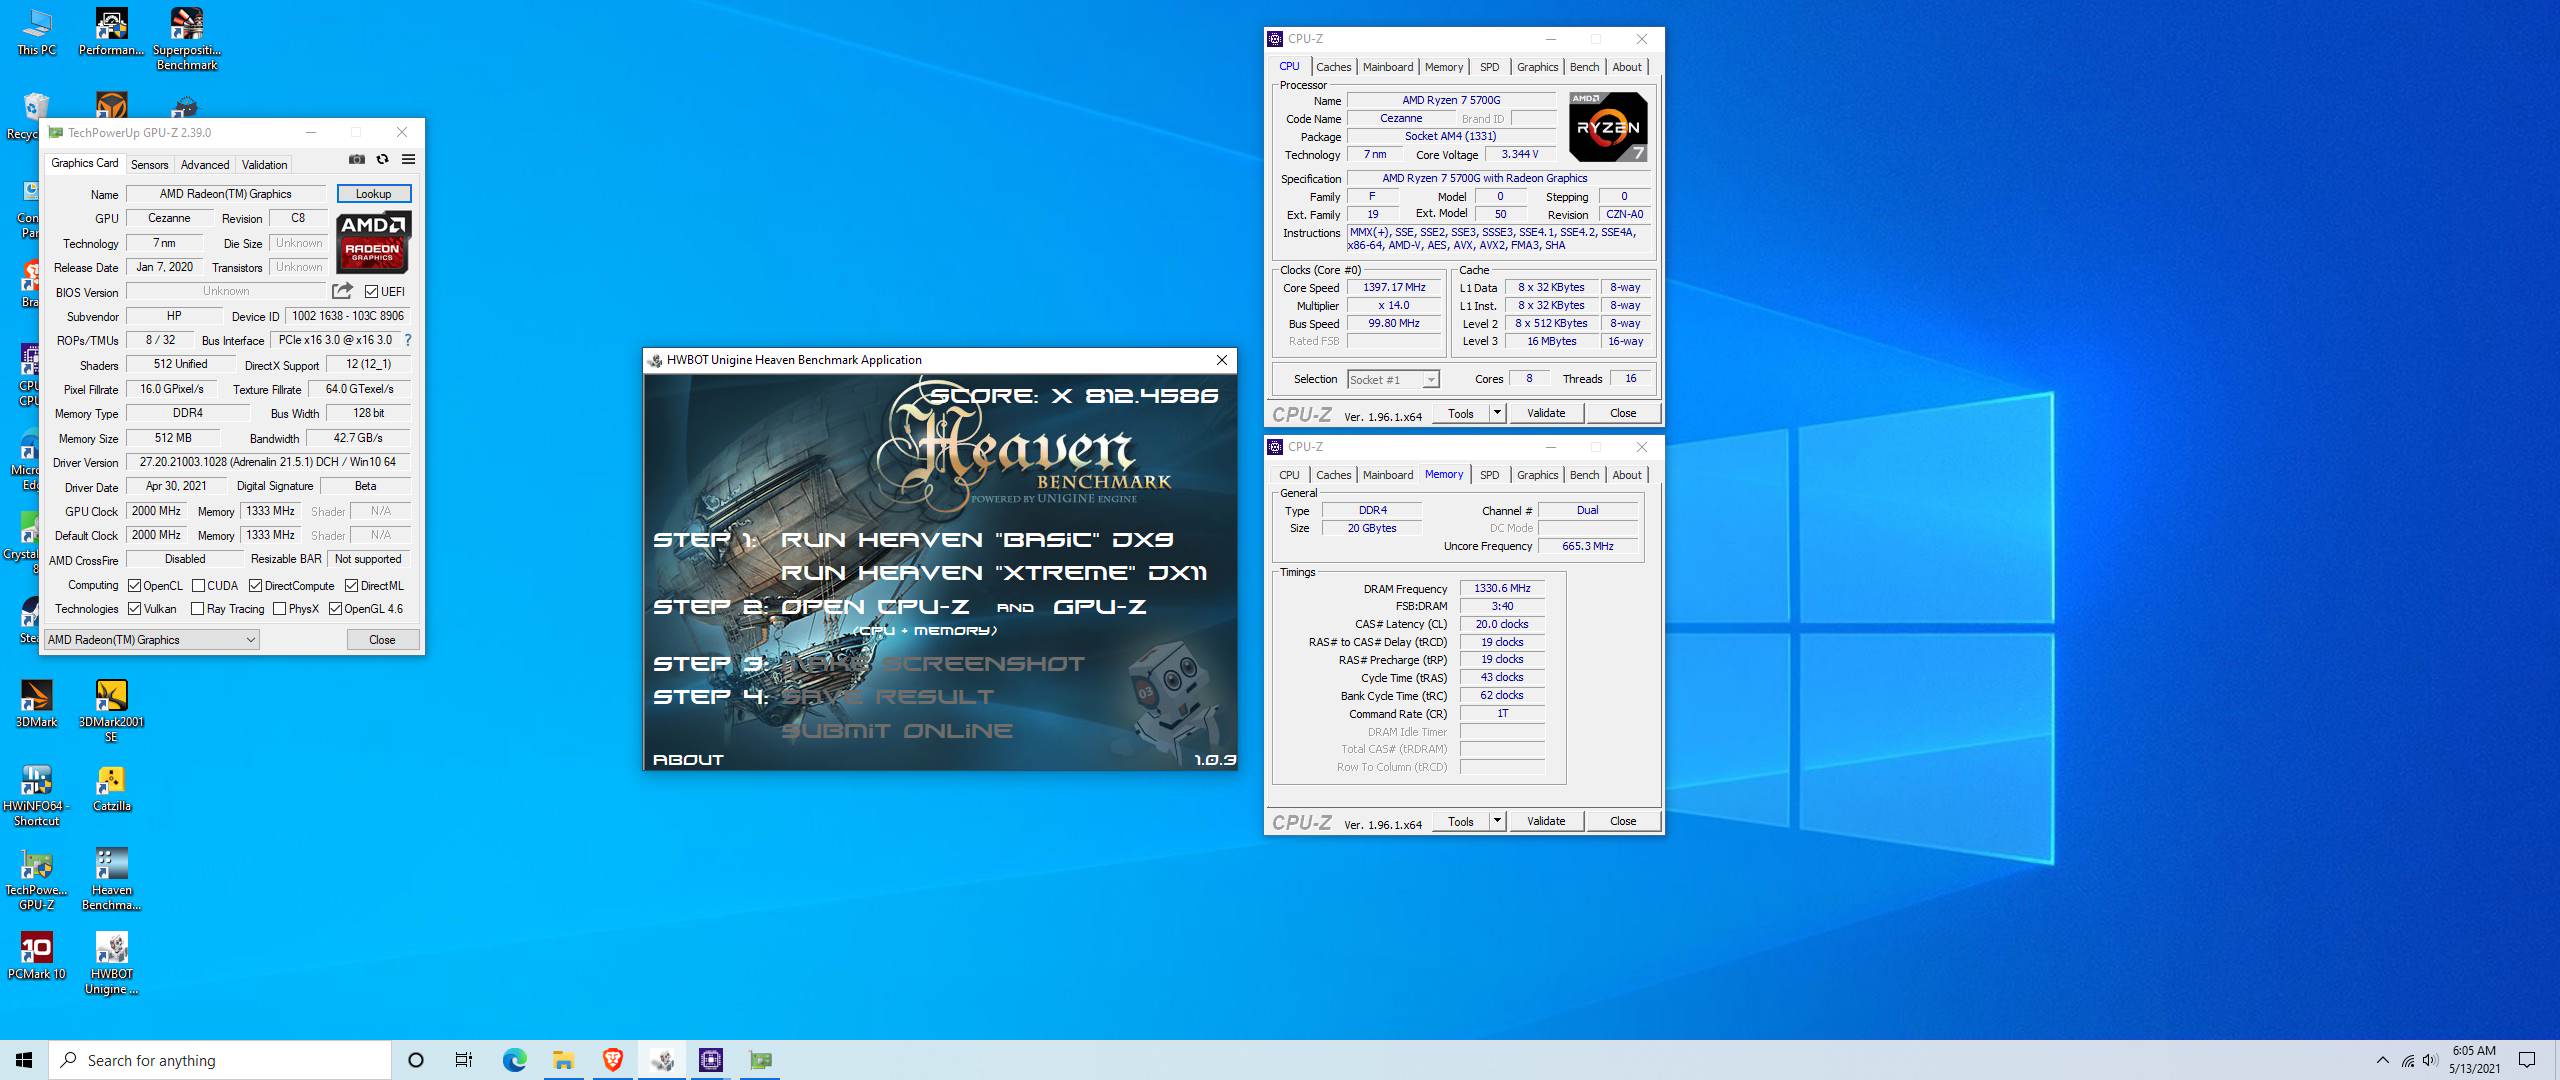
Task: Open This PC desktop icon
Action: [37, 32]
